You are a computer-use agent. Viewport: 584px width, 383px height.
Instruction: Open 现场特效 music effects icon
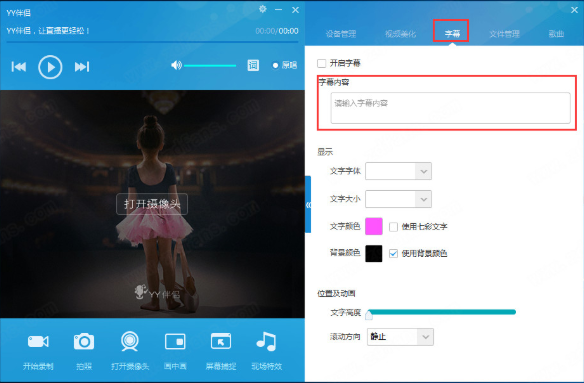(266, 341)
